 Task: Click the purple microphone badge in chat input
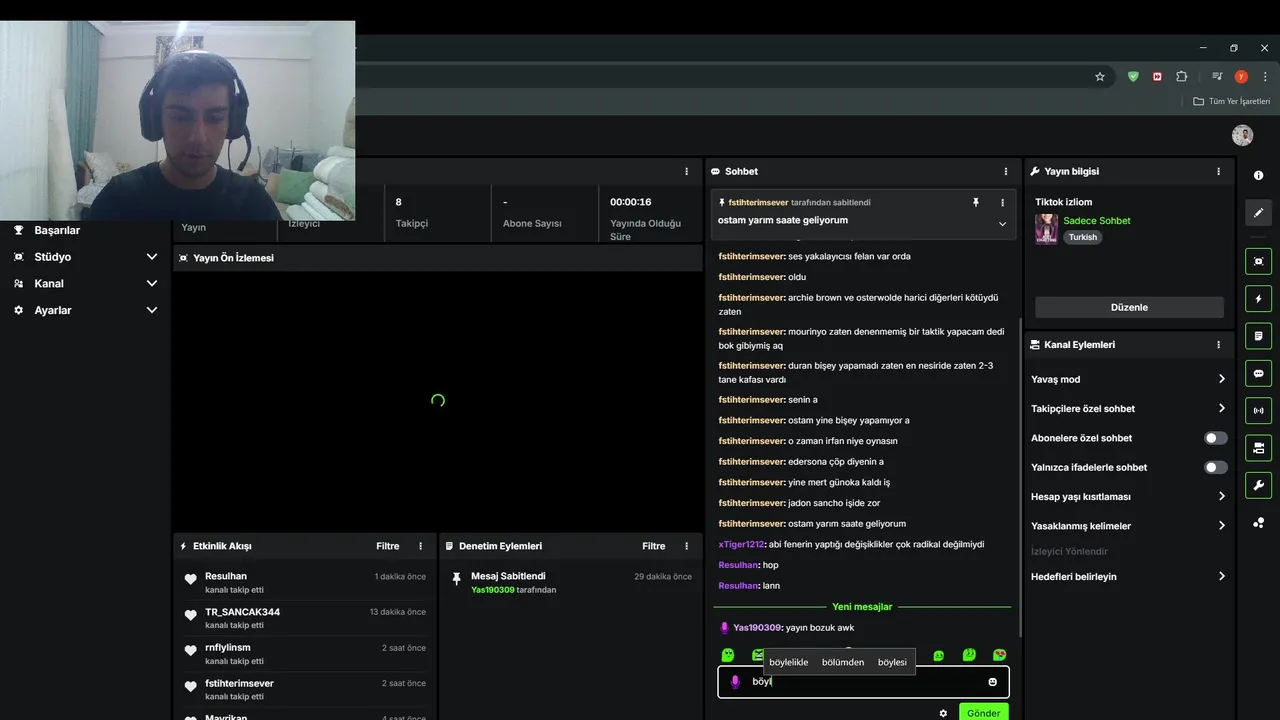(735, 682)
